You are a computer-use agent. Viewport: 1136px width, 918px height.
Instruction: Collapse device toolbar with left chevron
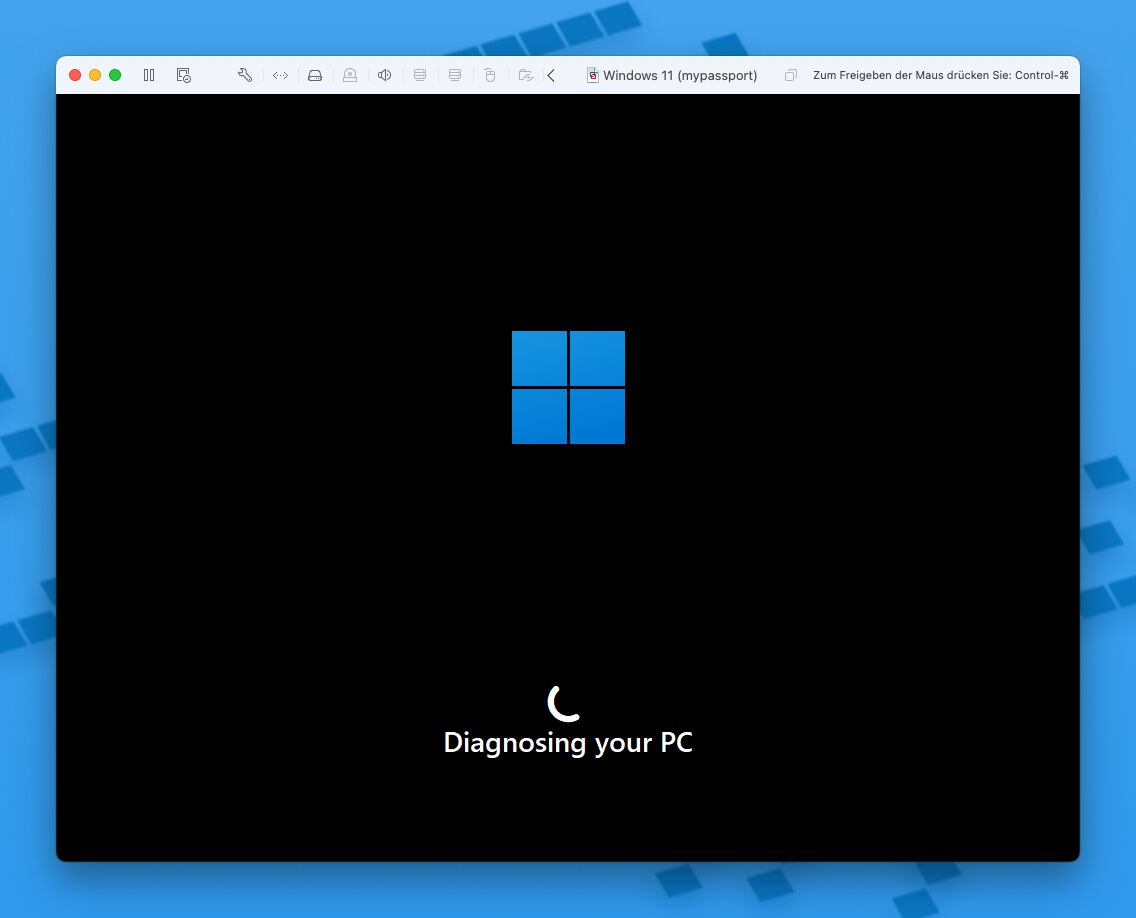[x=551, y=75]
